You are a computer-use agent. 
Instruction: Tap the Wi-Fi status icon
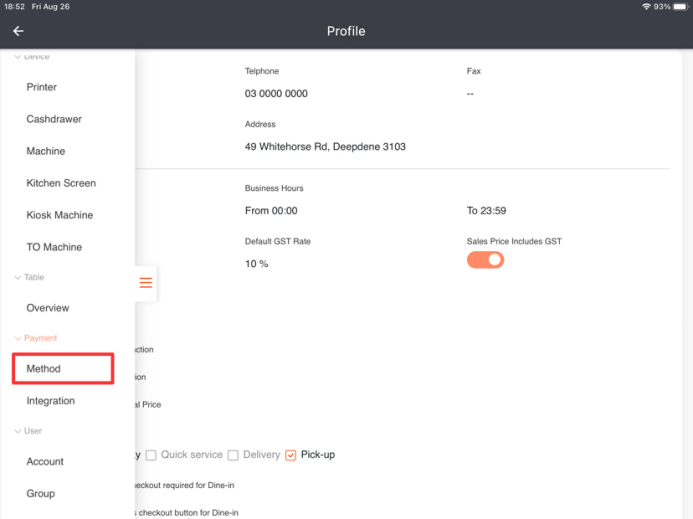coord(646,7)
